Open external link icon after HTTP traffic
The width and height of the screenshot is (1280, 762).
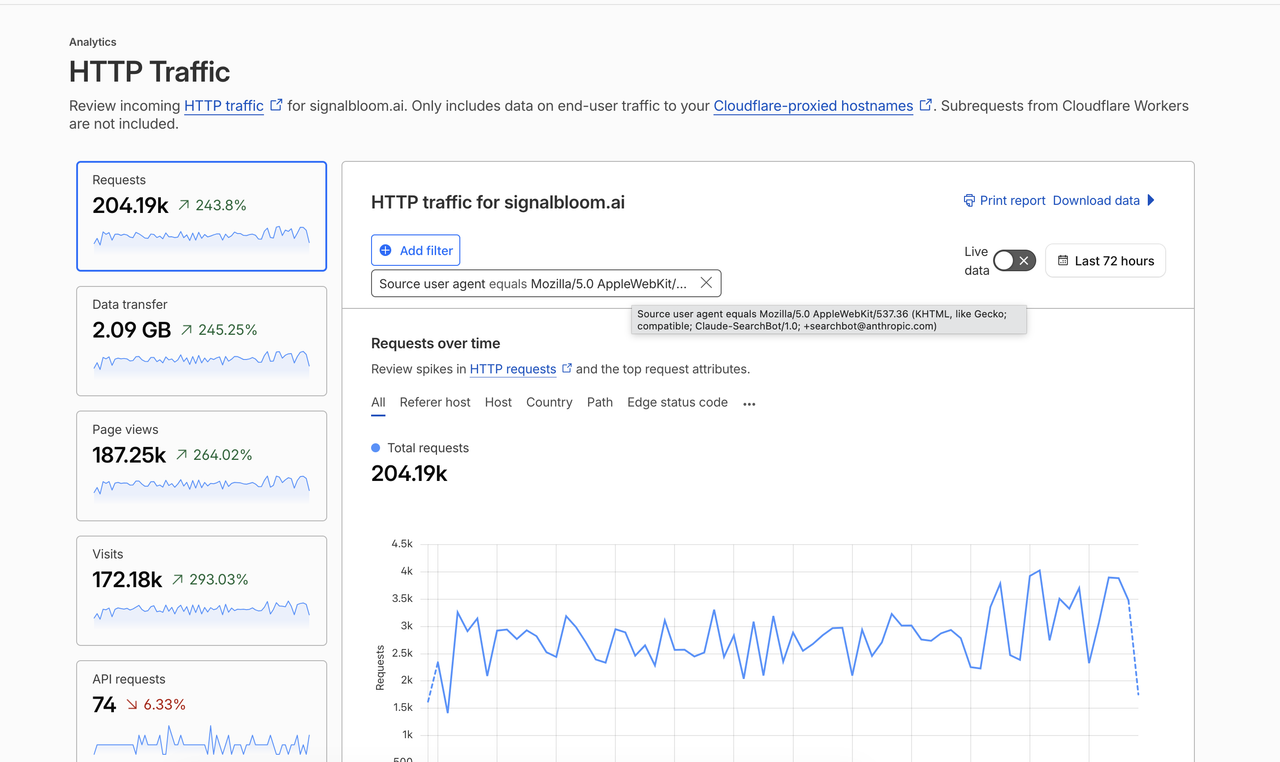tap(276, 105)
